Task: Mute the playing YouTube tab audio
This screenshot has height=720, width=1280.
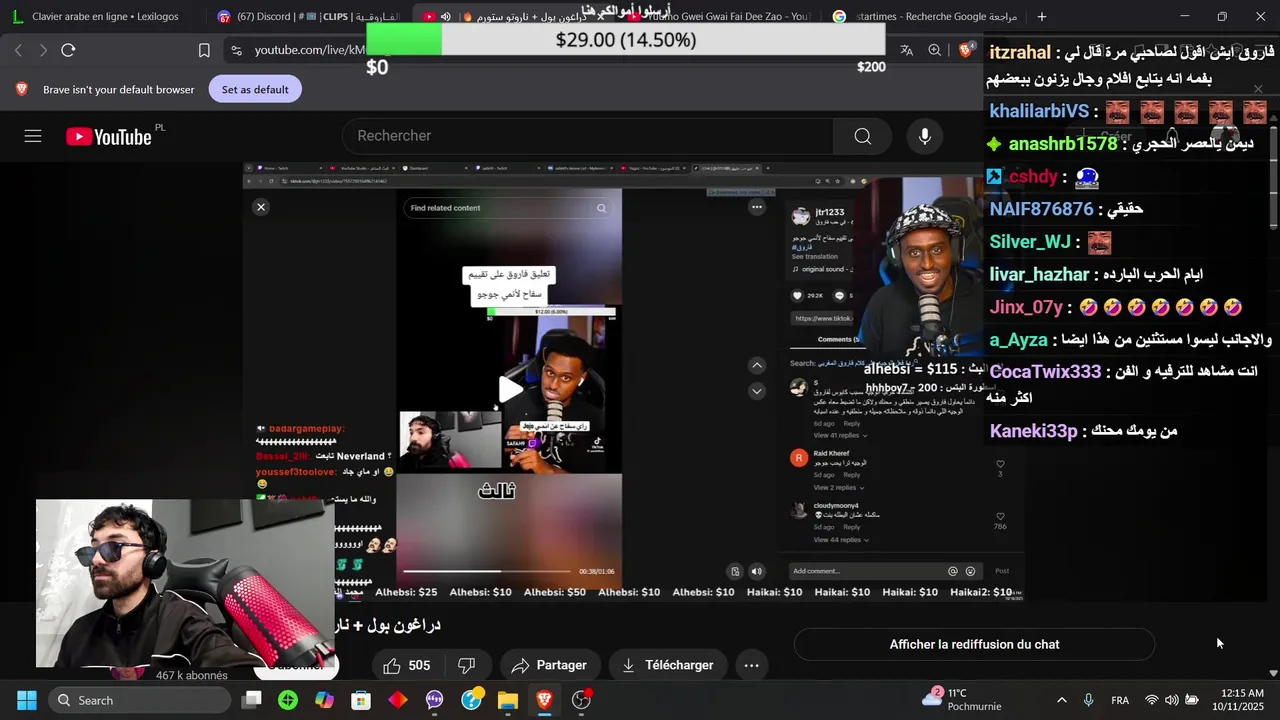Action: [446, 16]
